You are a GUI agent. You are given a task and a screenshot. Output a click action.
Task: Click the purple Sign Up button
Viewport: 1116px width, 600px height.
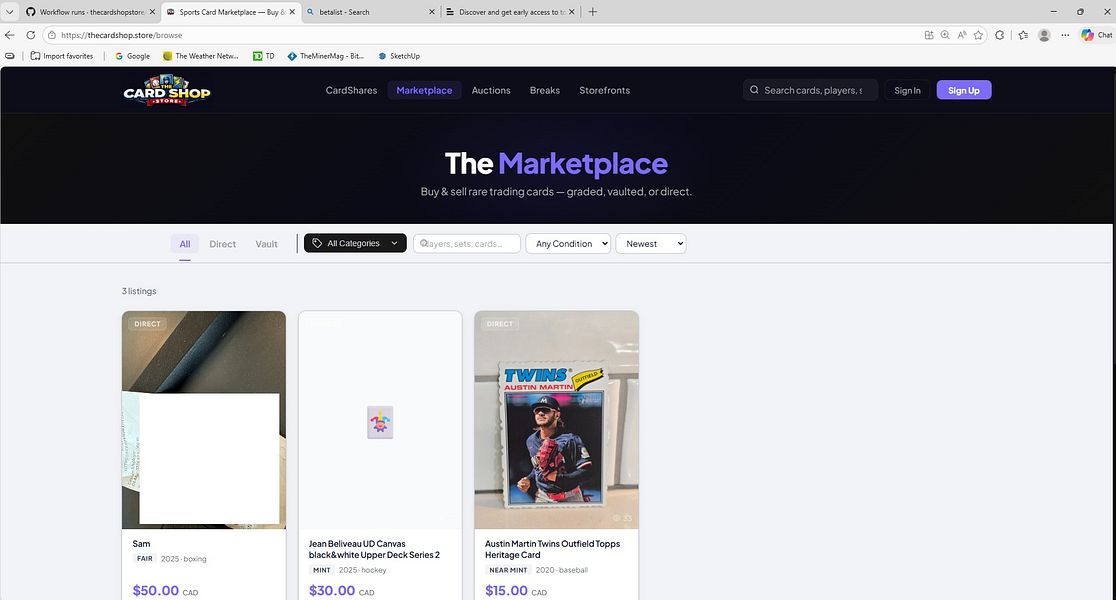[x=964, y=90]
